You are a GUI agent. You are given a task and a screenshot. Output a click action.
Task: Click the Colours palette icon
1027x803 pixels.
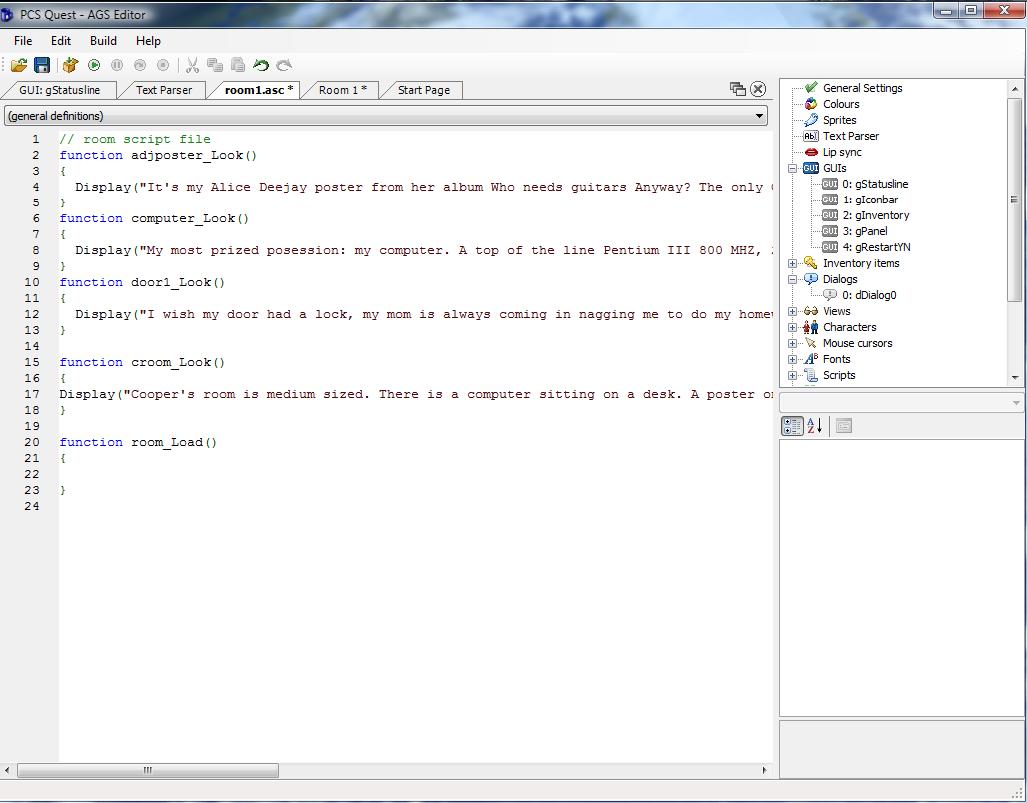[811, 103]
